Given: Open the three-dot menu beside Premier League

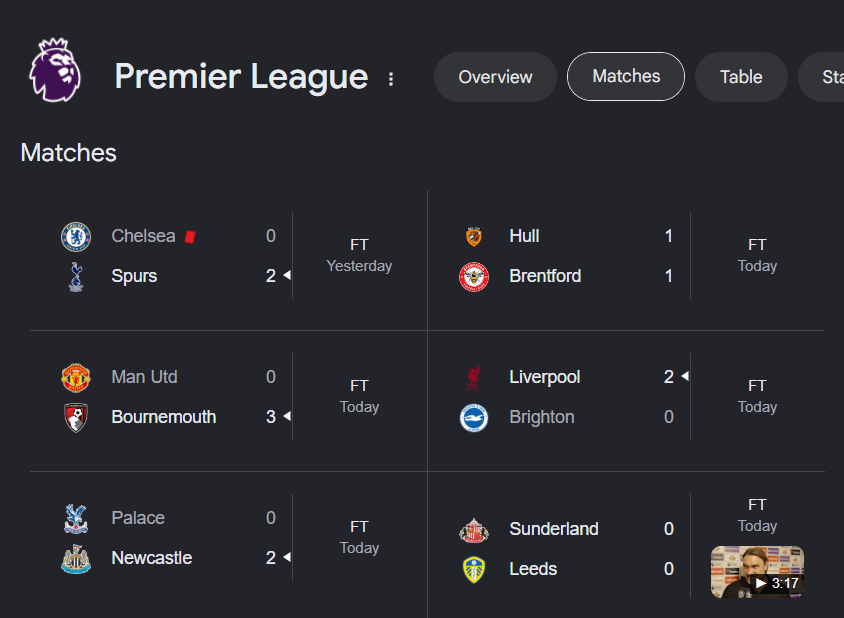Looking at the screenshot, I should (x=391, y=79).
